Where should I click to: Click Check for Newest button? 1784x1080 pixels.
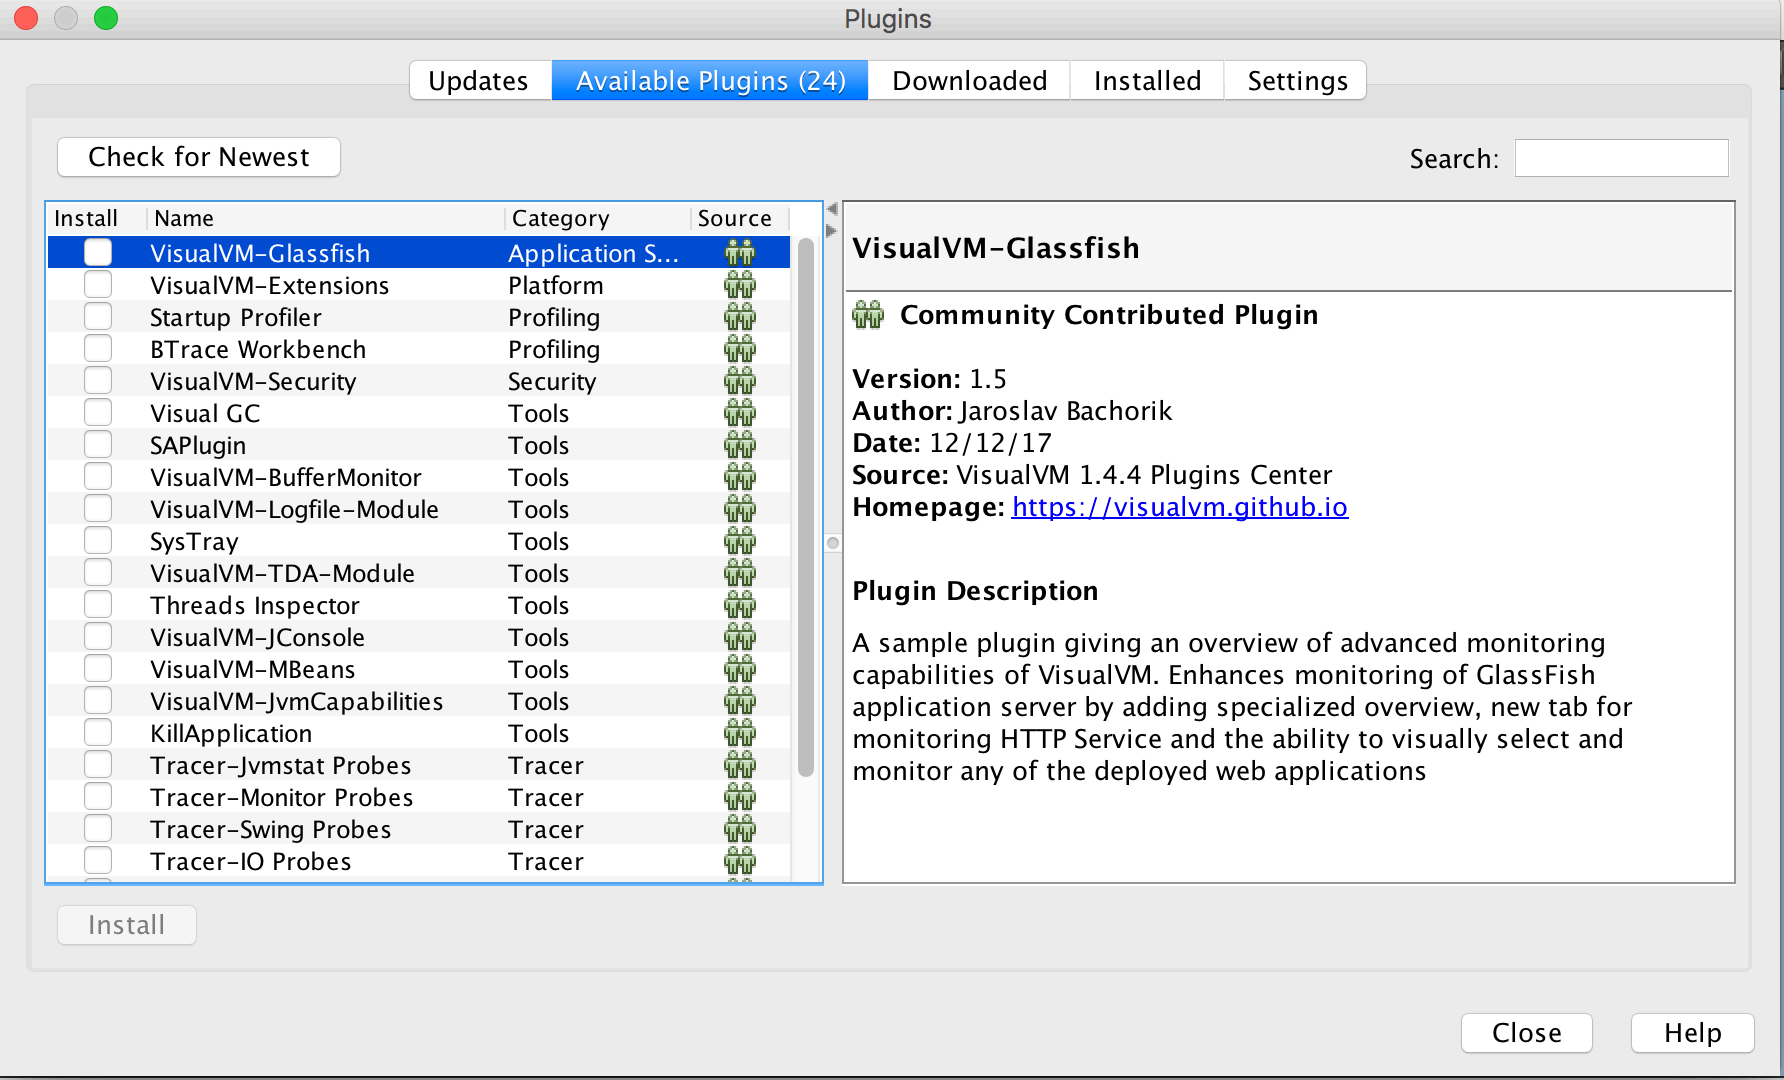(x=199, y=157)
